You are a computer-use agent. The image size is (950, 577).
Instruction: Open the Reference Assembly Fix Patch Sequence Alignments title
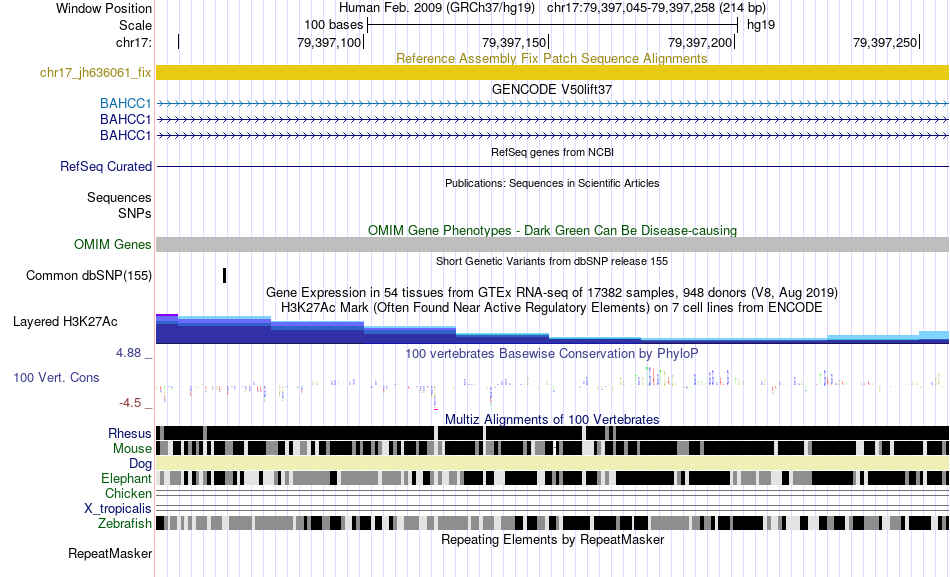pos(551,58)
